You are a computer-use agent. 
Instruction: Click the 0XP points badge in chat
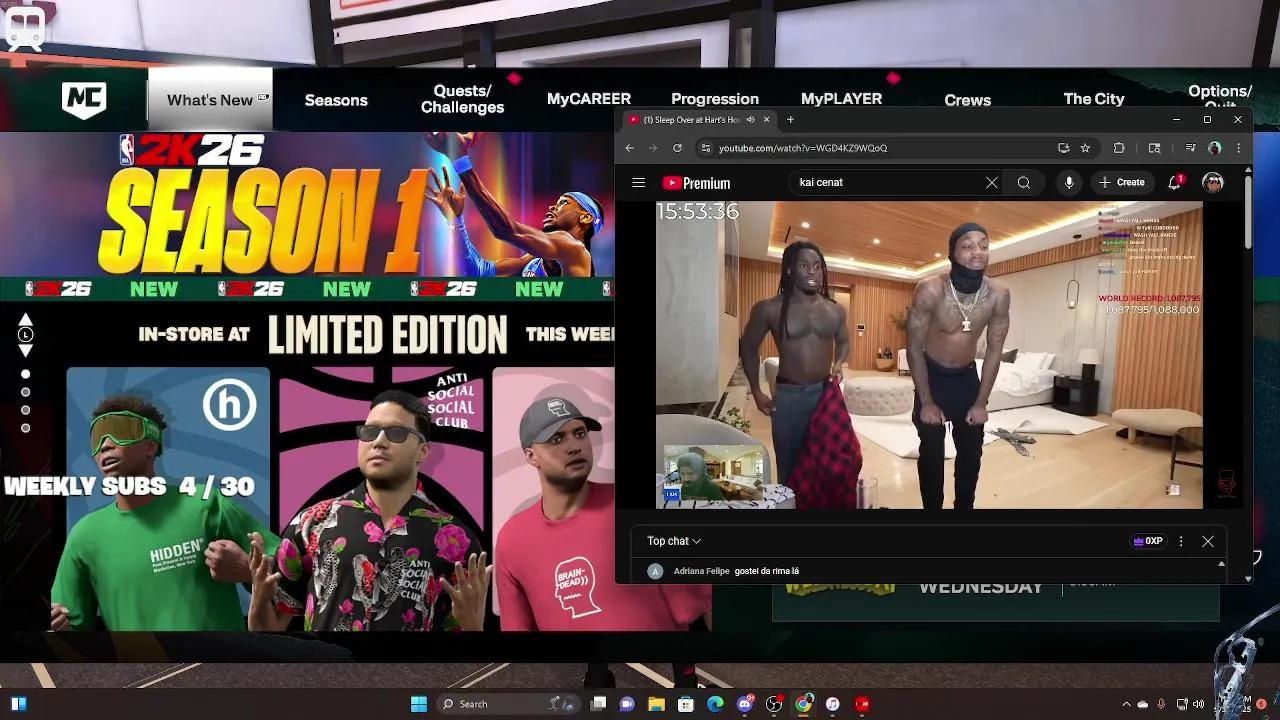[1147, 541]
